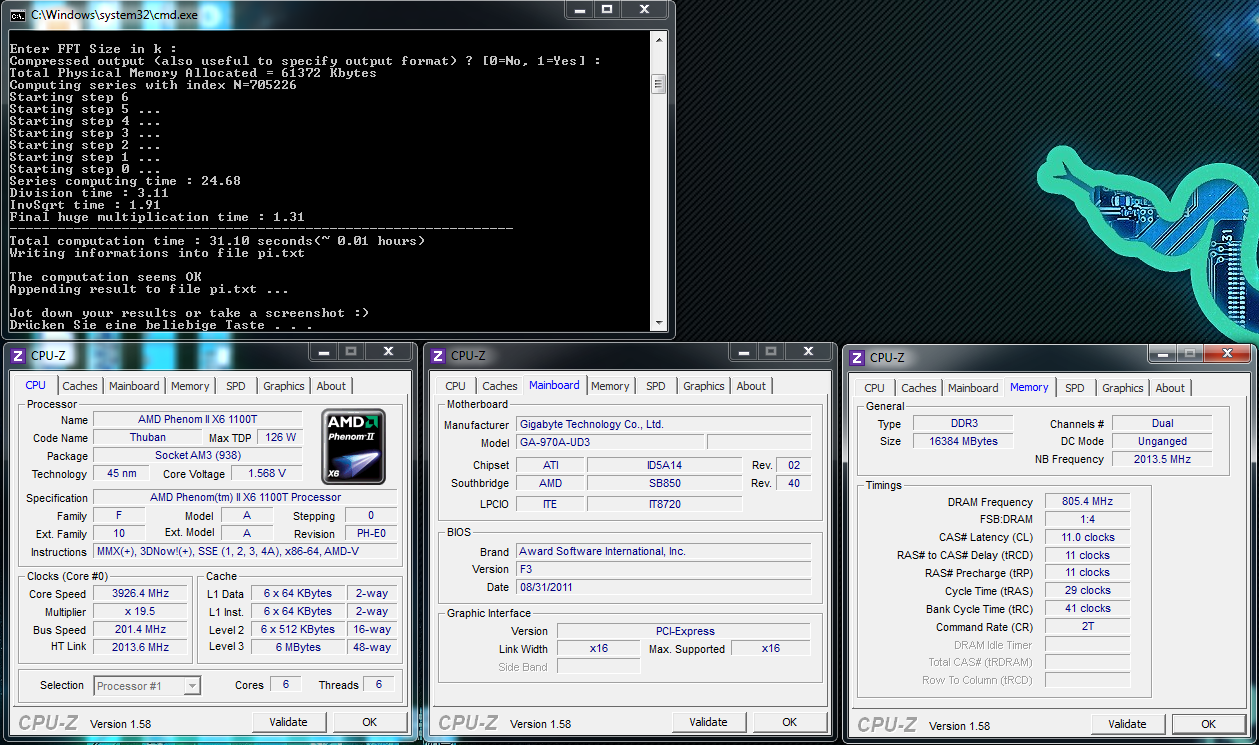
Task: Click OK in the Mainboard window
Action: 790,722
